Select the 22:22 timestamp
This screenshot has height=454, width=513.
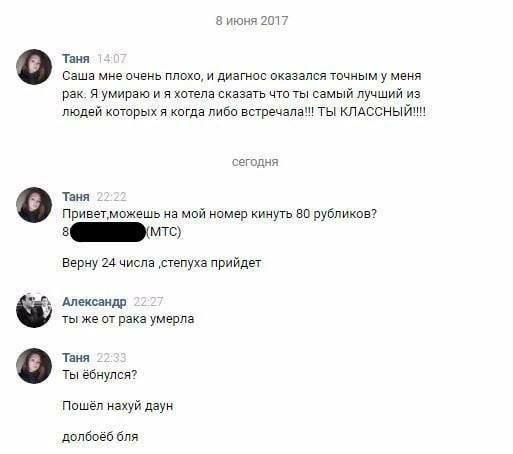tap(112, 197)
